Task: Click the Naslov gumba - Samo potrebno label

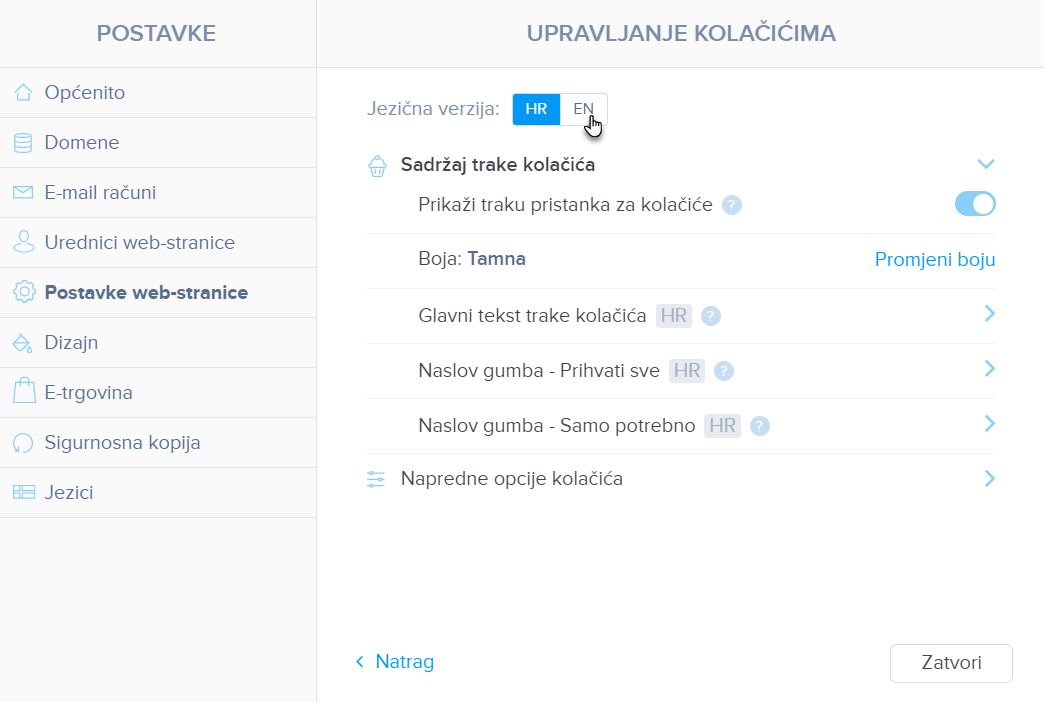Action: pos(557,426)
